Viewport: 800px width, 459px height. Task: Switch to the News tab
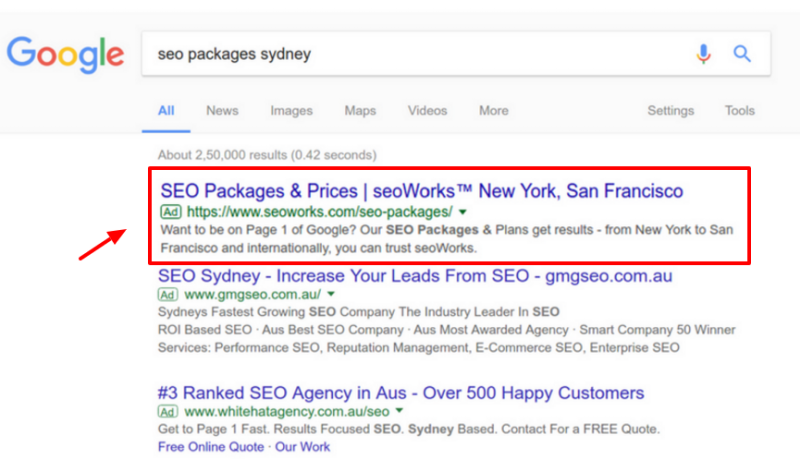pos(221,111)
